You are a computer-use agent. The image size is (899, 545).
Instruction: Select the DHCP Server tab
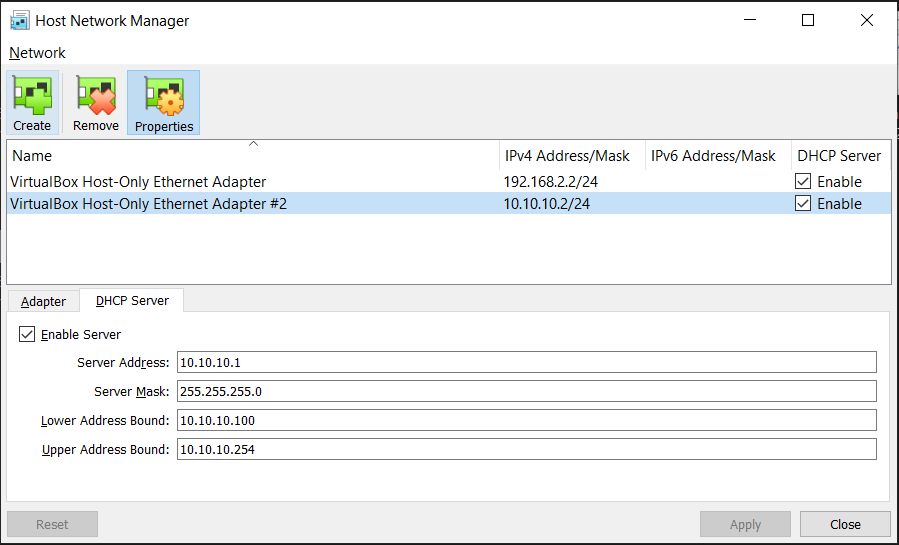[x=132, y=301]
